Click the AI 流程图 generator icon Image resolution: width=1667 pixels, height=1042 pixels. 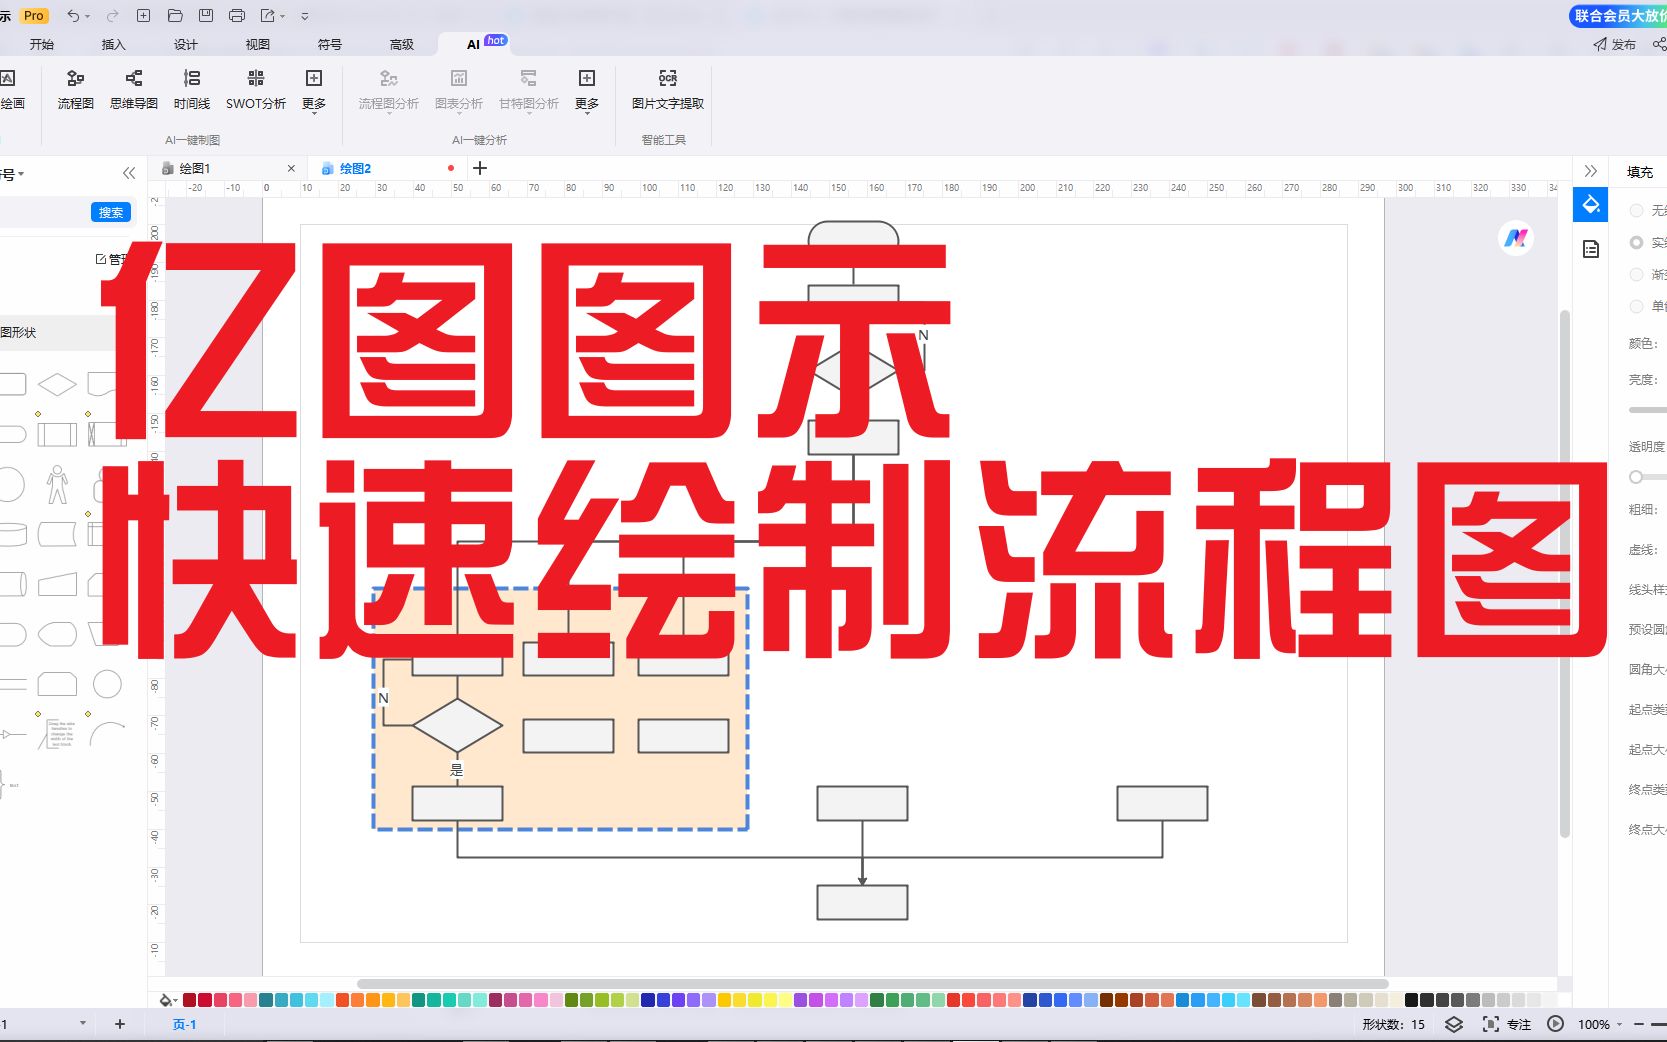click(x=76, y=89)
